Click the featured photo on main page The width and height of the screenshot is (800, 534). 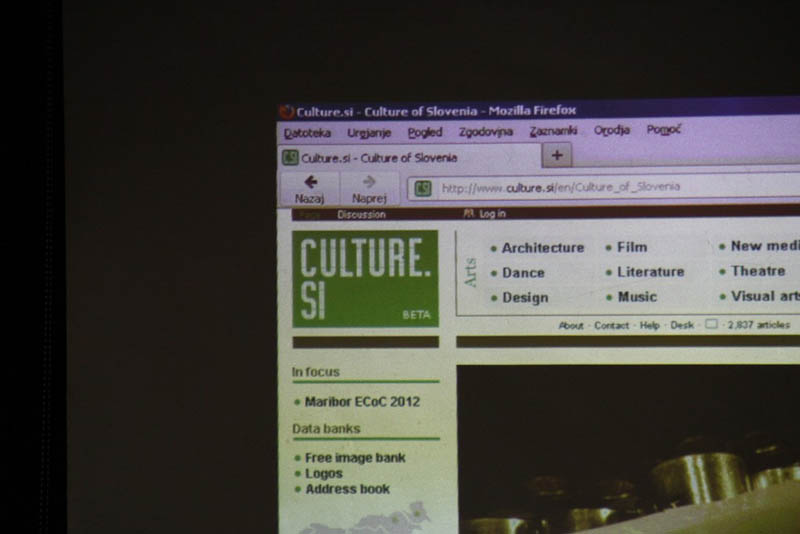point(628,449)
